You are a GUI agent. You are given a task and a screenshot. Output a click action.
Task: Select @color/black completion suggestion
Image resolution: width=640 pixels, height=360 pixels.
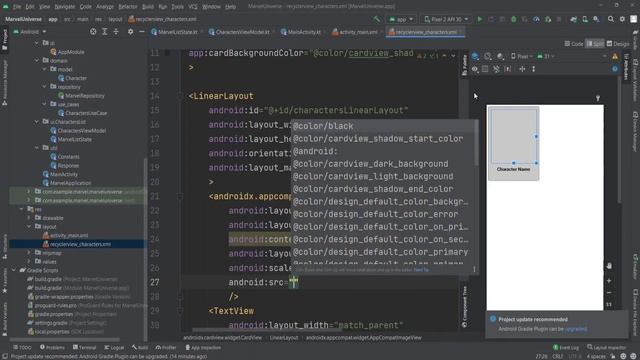click(383, 126)
